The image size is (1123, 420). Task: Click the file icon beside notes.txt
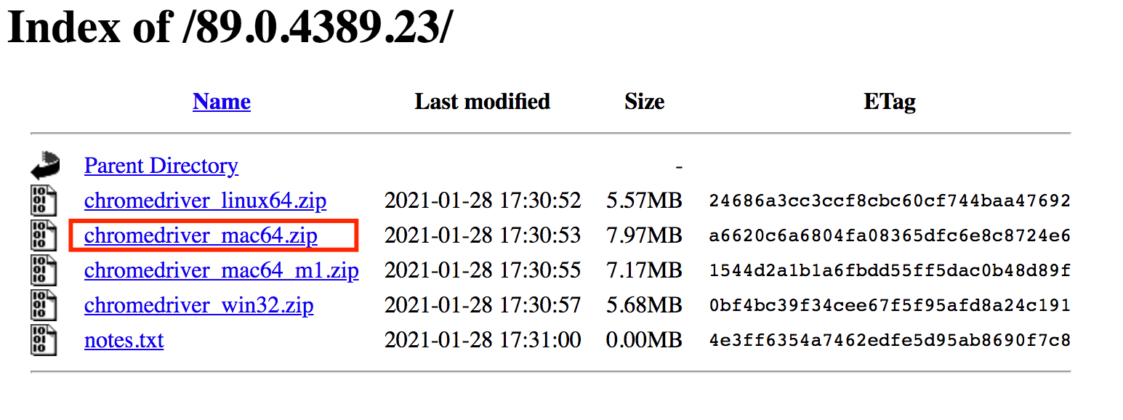tap(43, 340)
